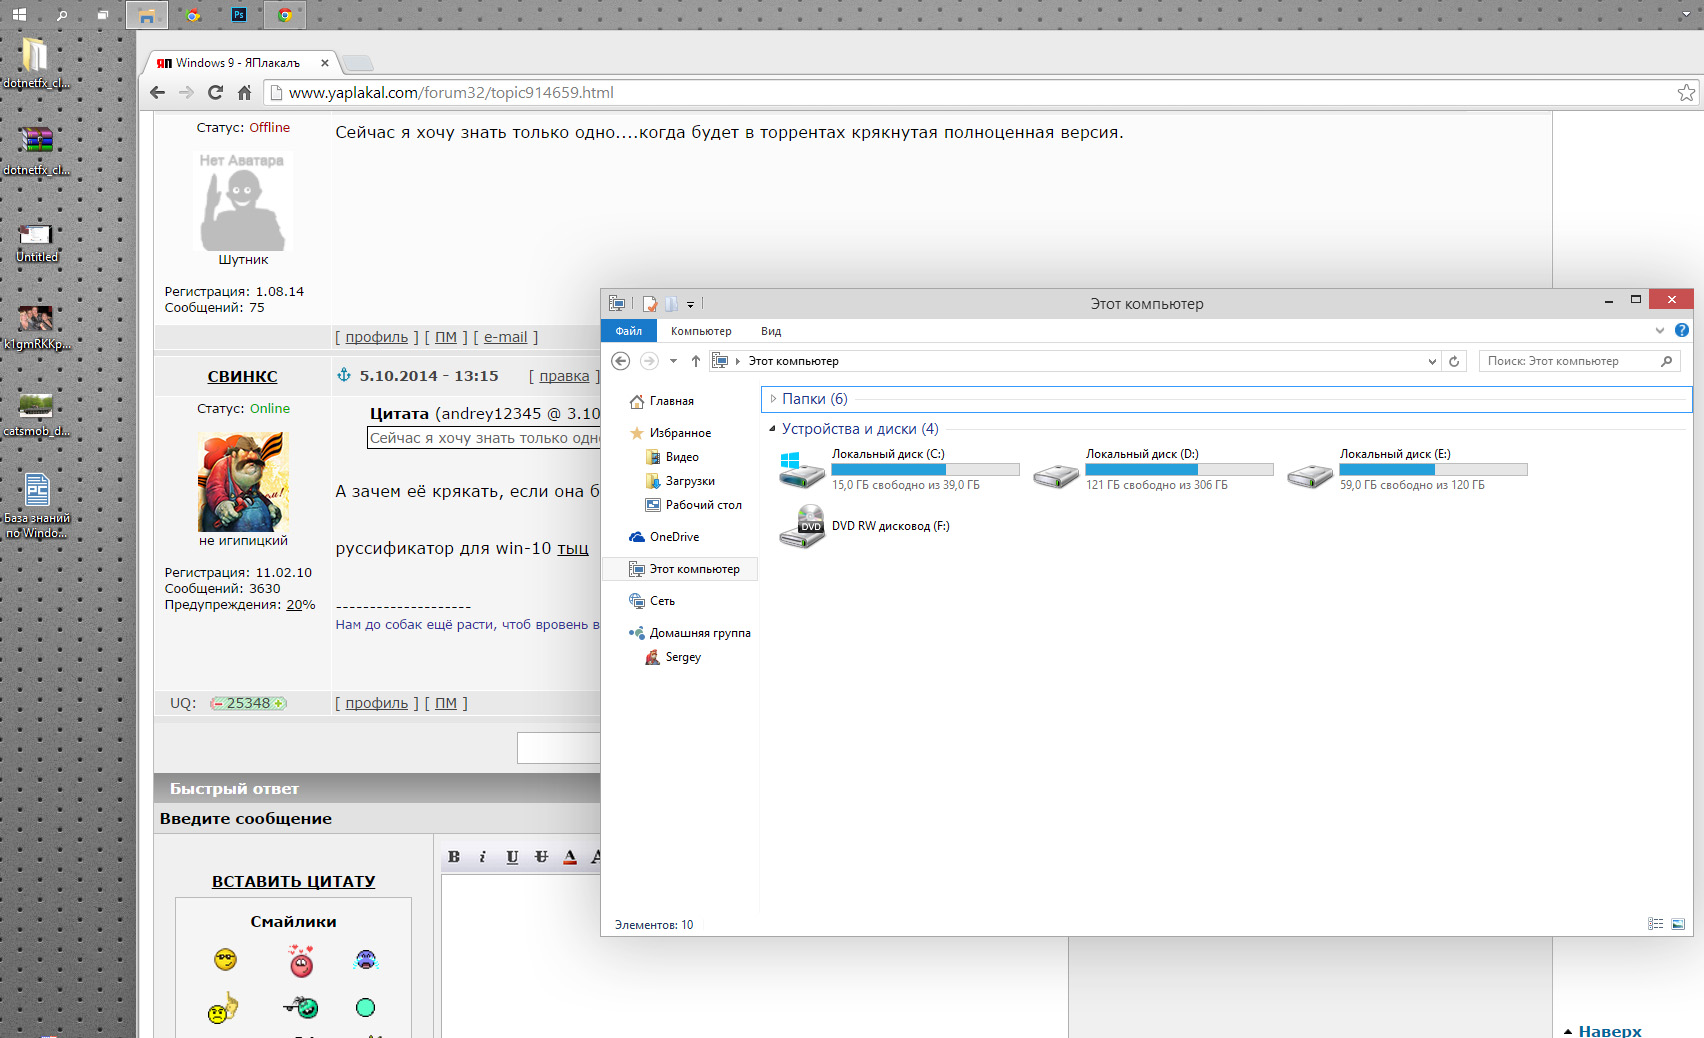This screenshot has width=1704, height=1038.
Task: Select Этот компьютер in navigation pane
Action: click(680, 569)
